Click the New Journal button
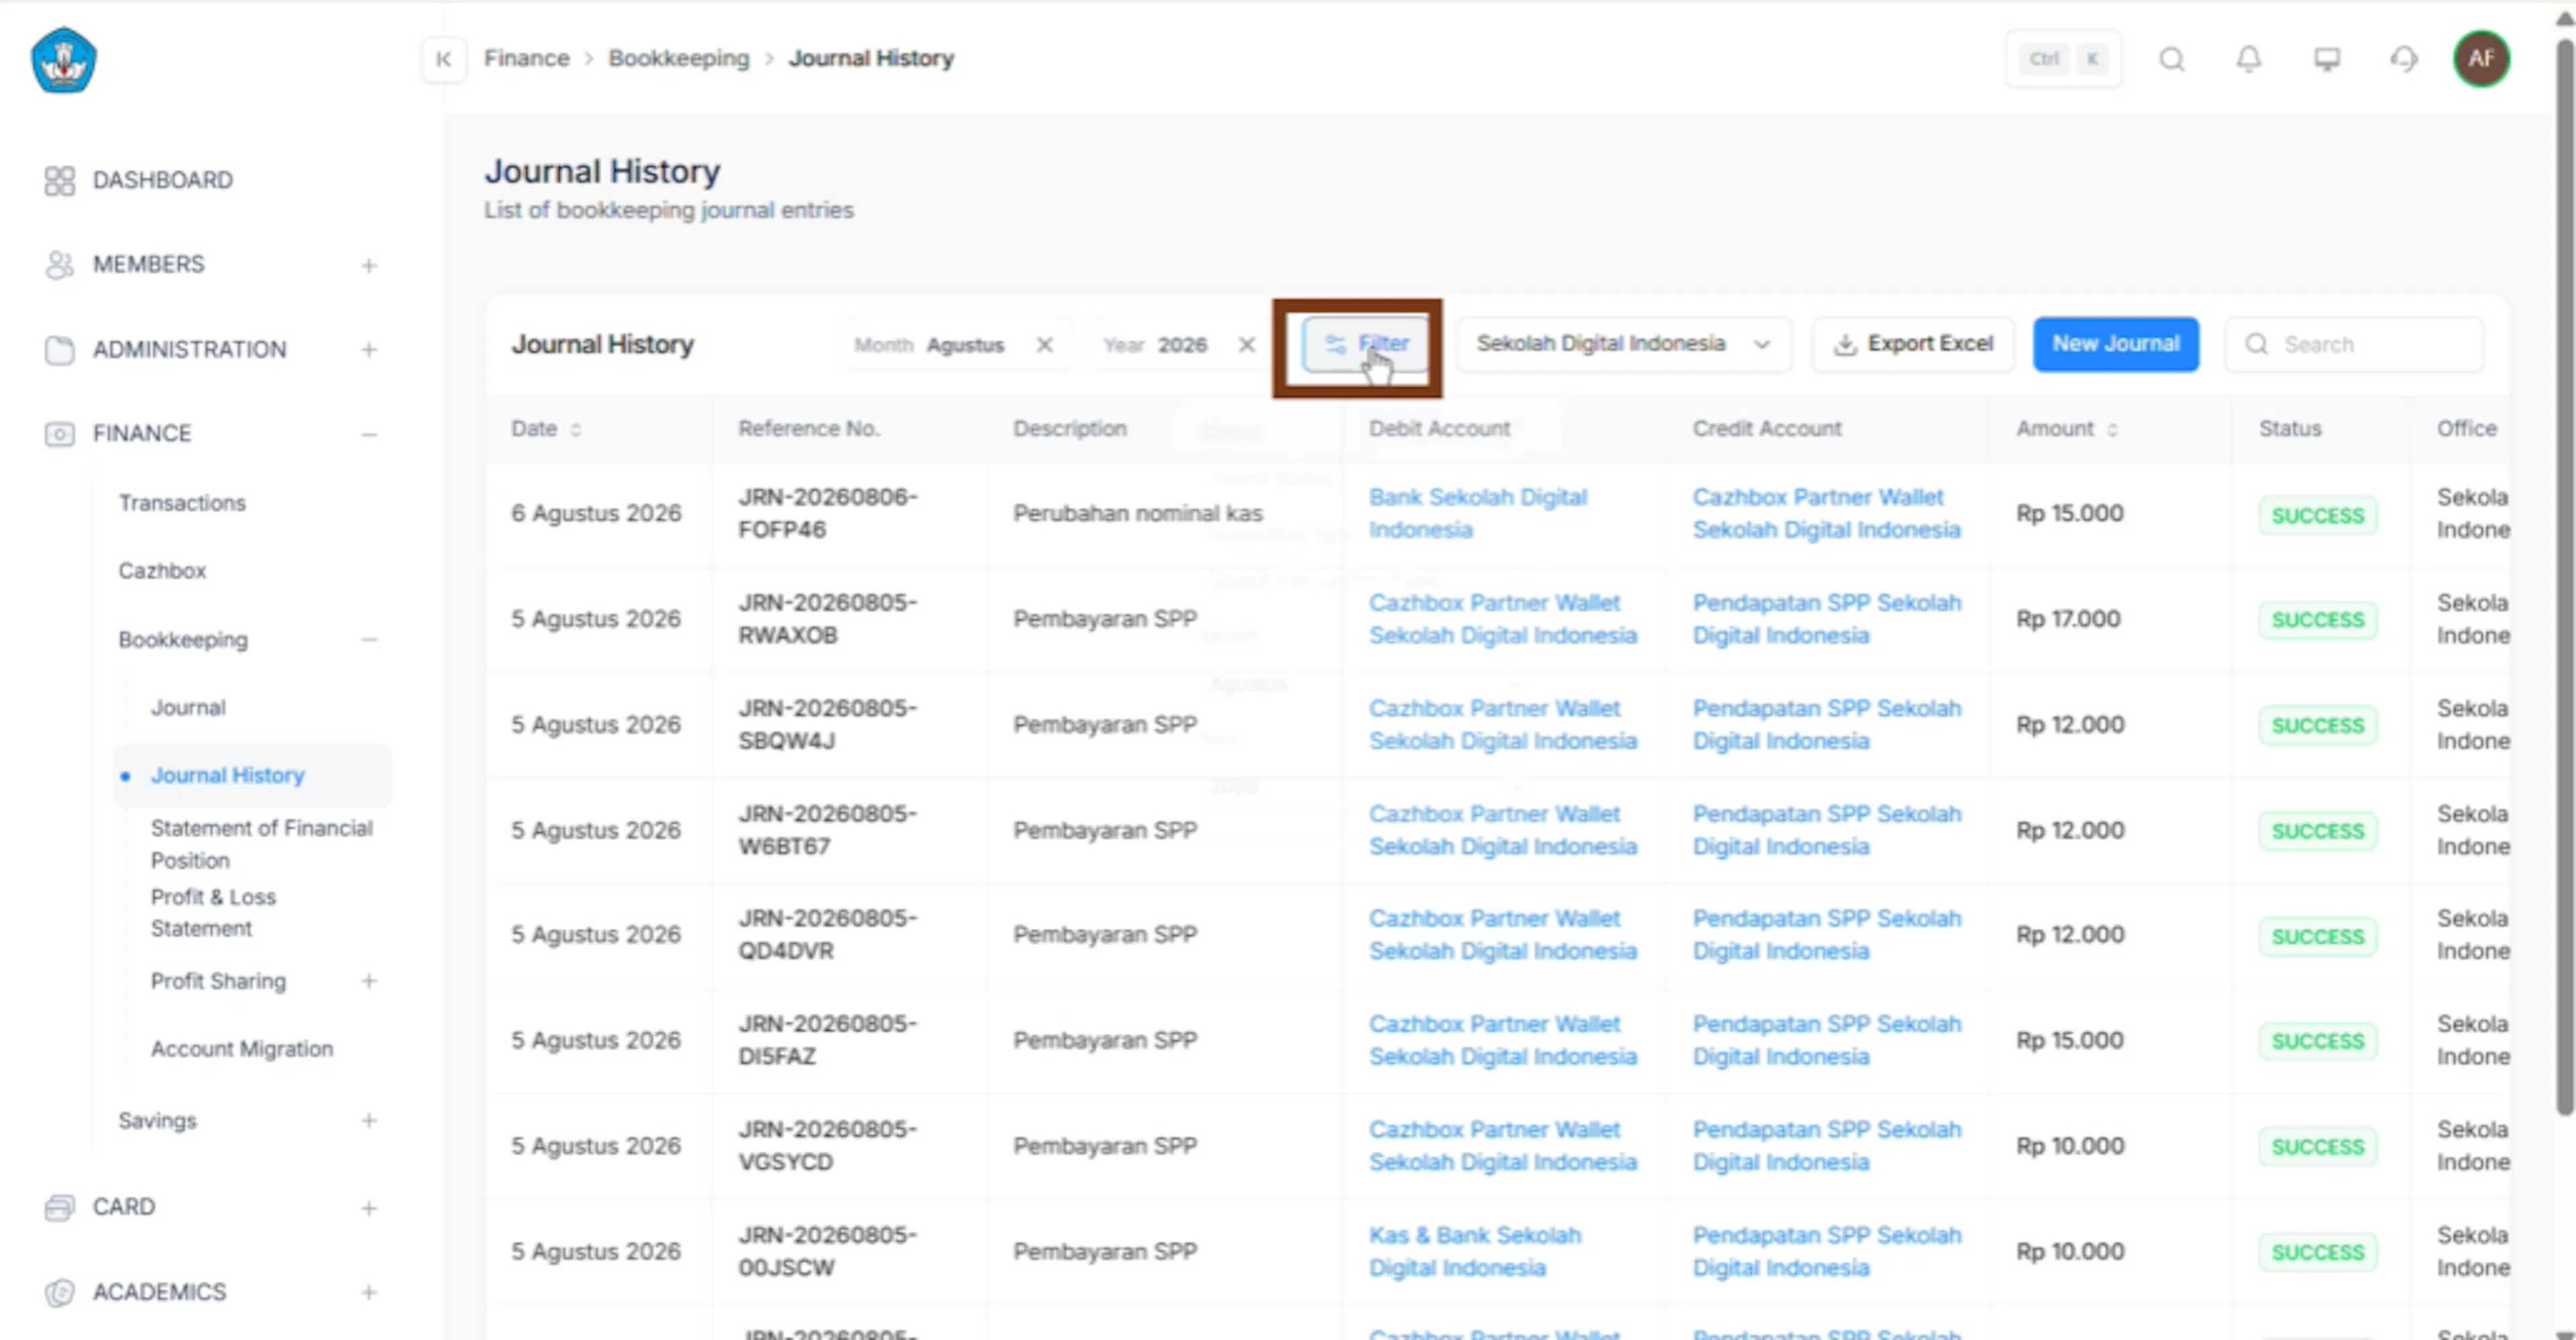The height and width of the screenshot is (1340, 2576). coord(2116,344)
